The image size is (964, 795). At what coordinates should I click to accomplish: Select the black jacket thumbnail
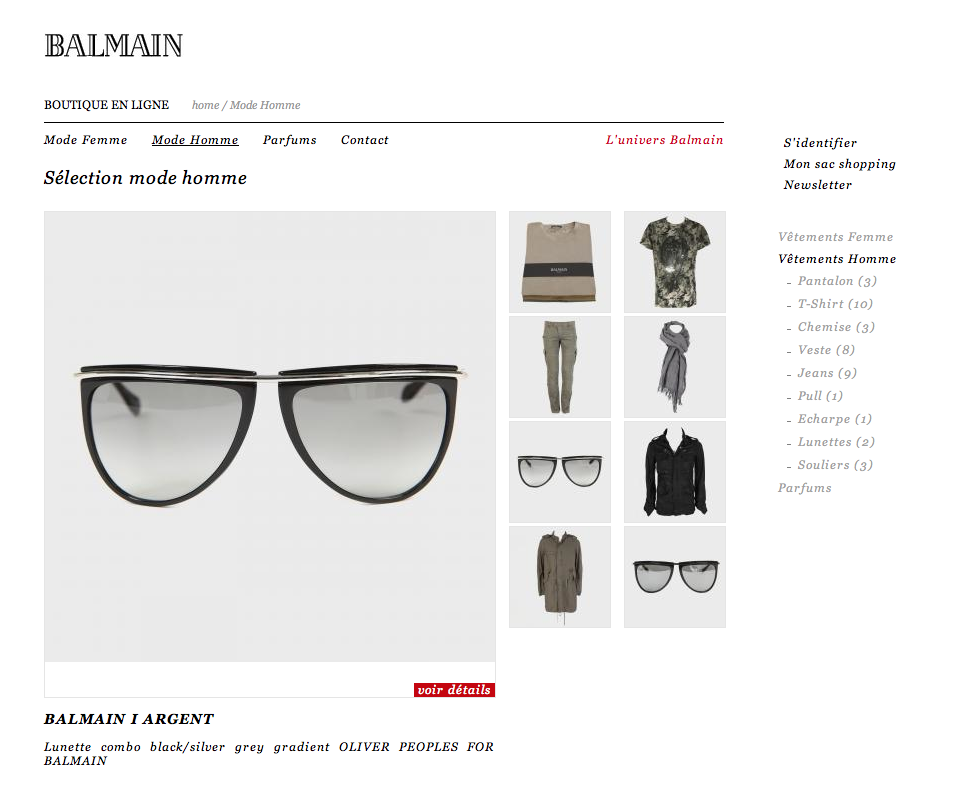pos(675,472)
